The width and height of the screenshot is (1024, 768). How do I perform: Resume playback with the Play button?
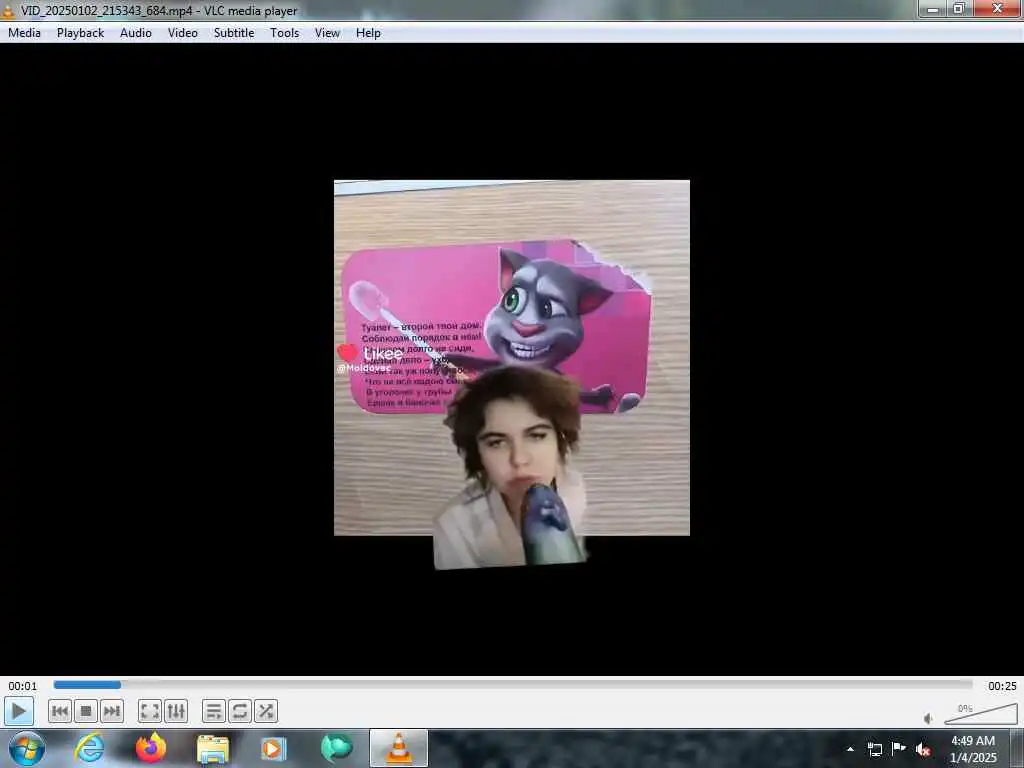pos(19,711)
